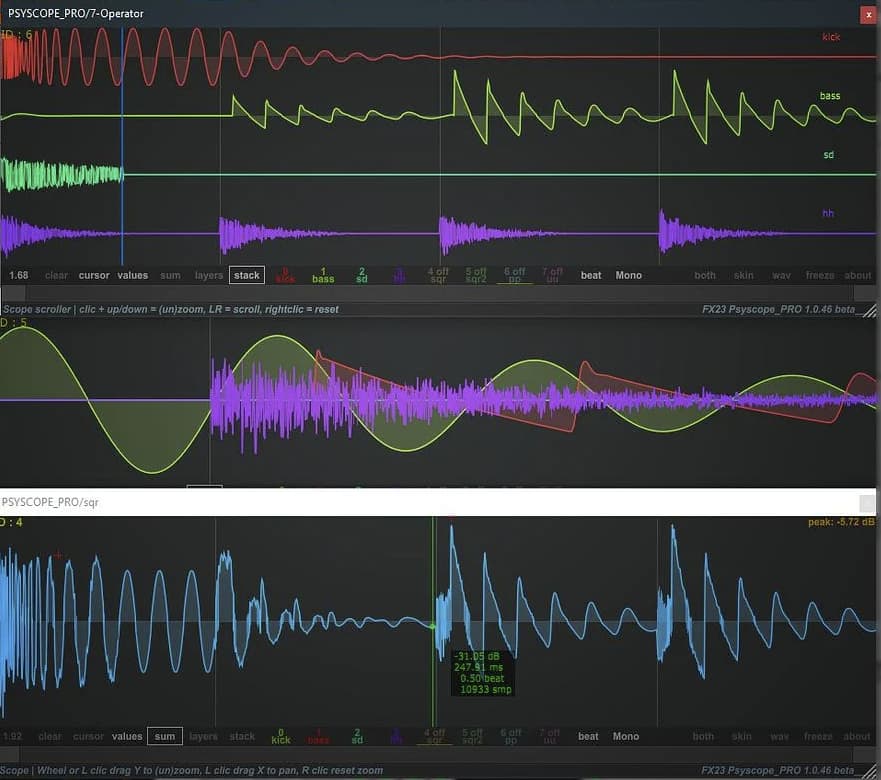This screenshot has width=881, height=780.
Task: Enable channel 5 sqr2 in the 7-Operator toolbar
Action: click(x=476, y=275)
